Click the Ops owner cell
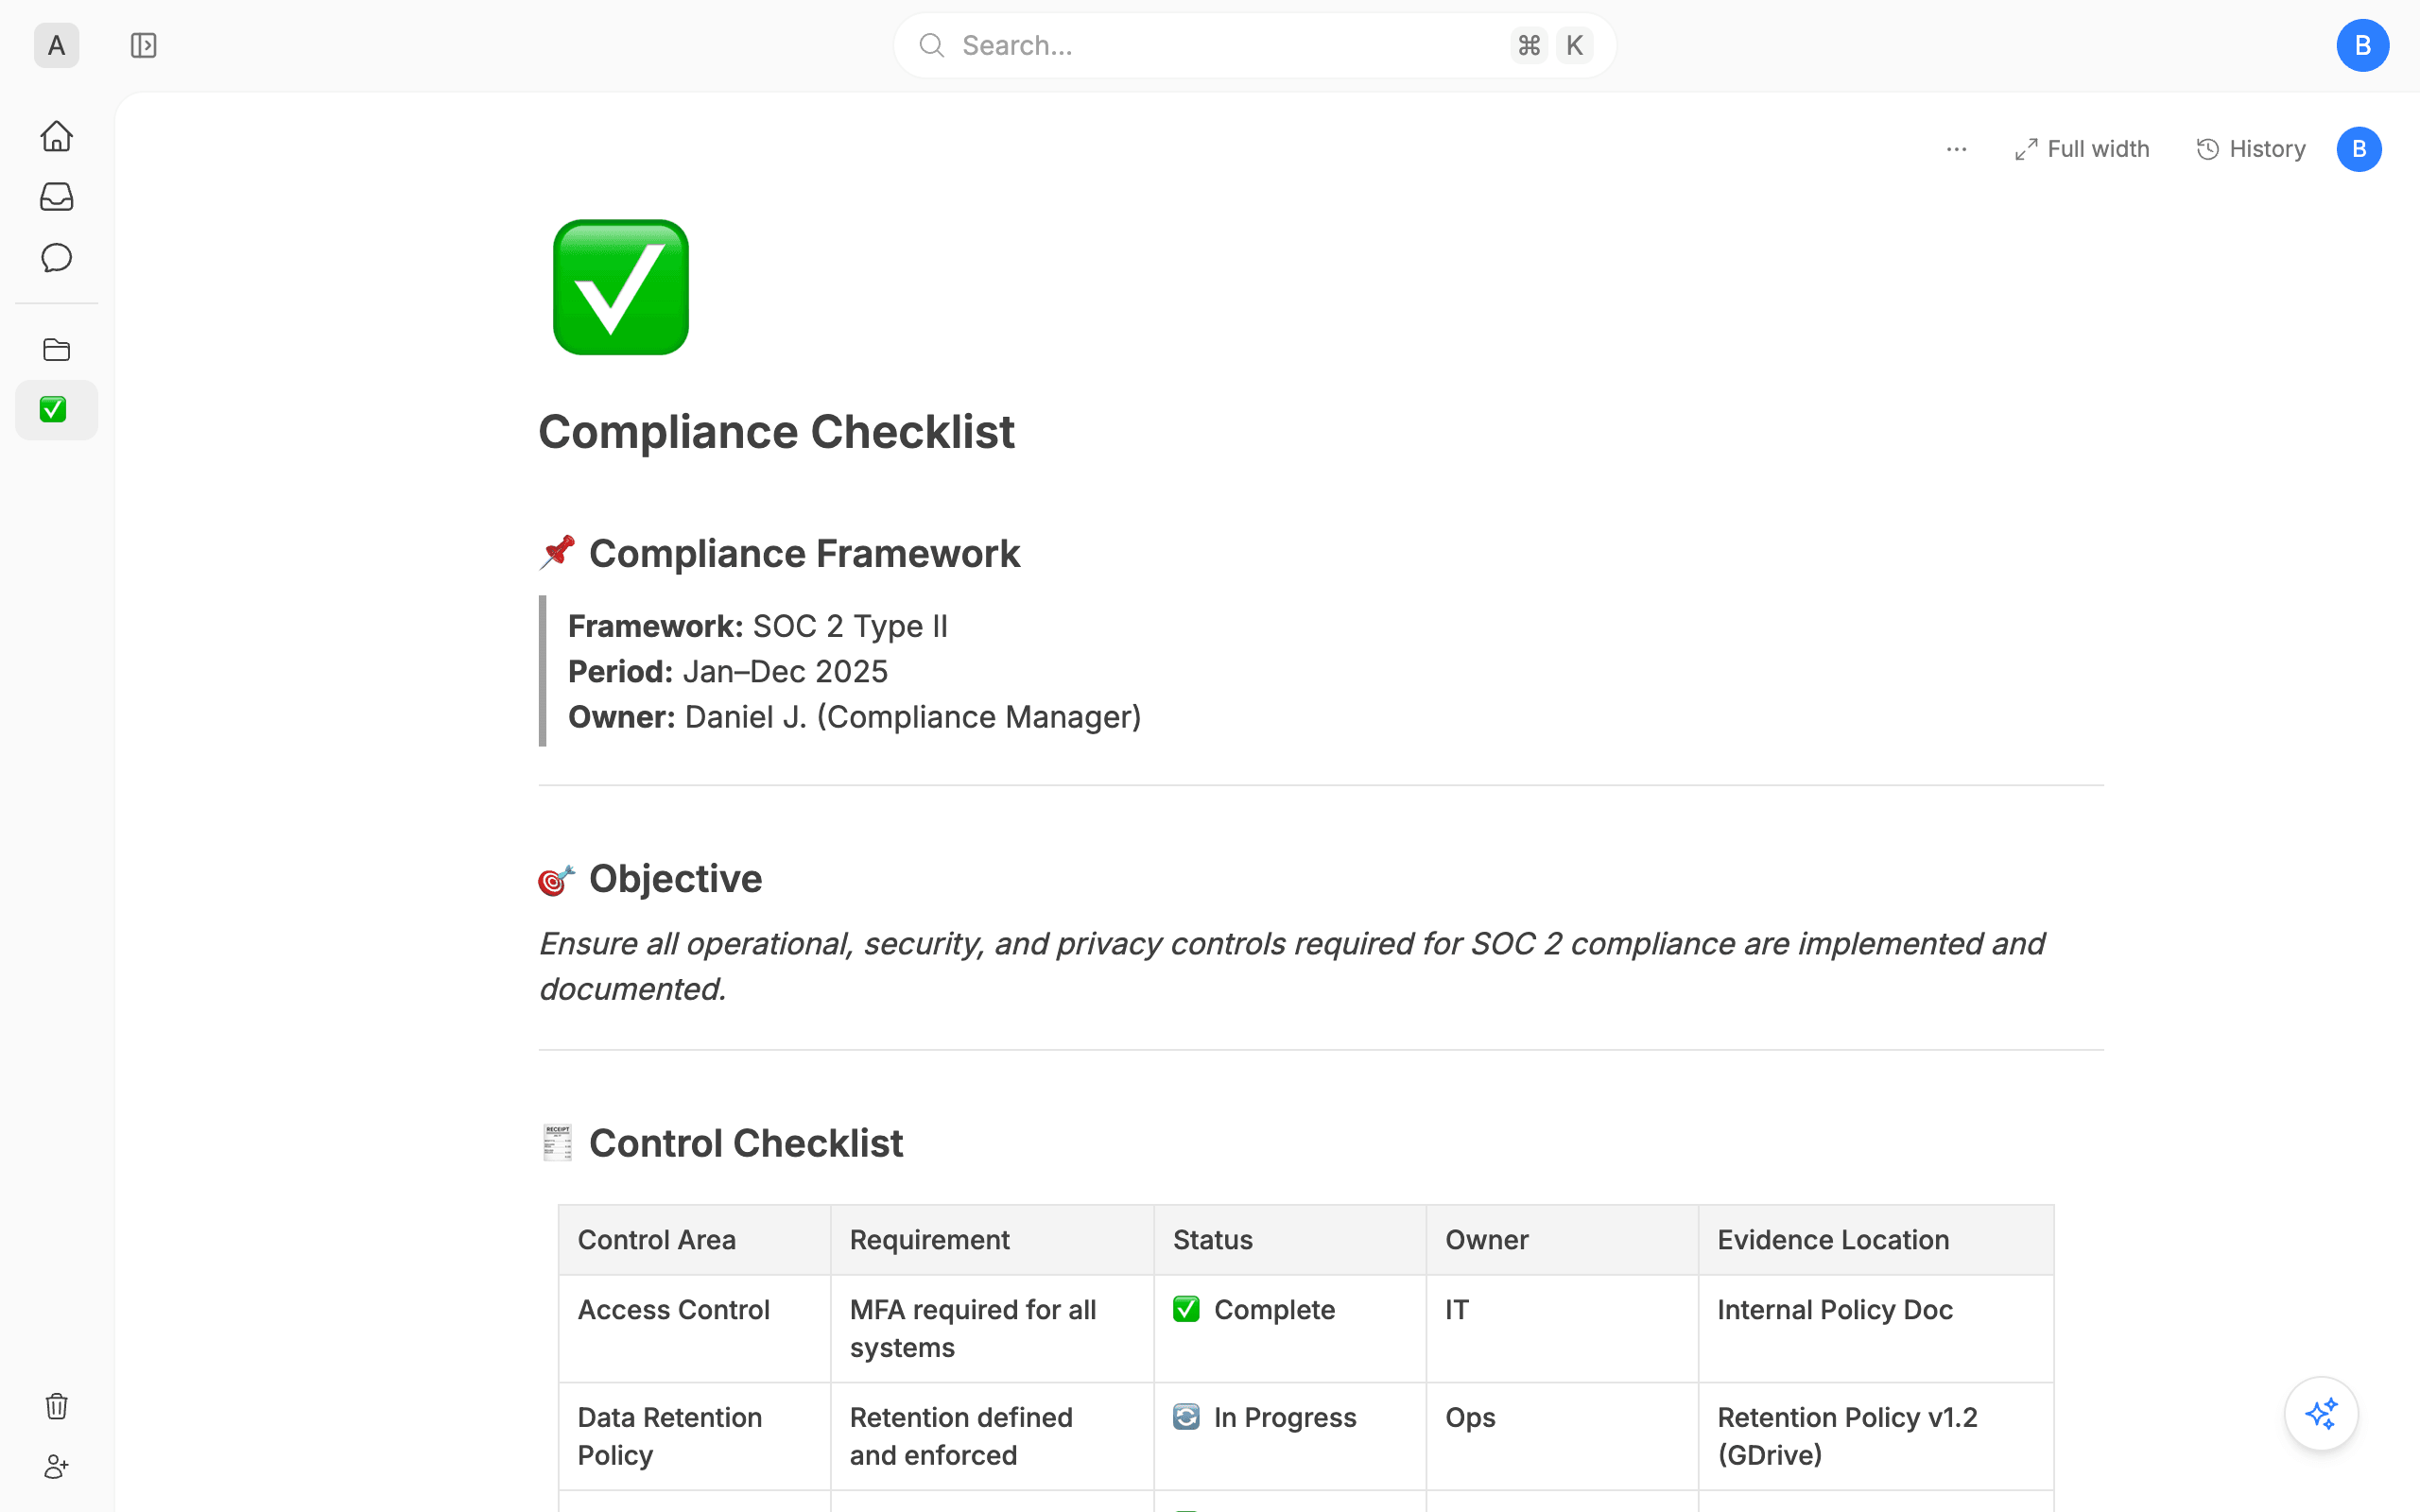 pos(1562,1437)
